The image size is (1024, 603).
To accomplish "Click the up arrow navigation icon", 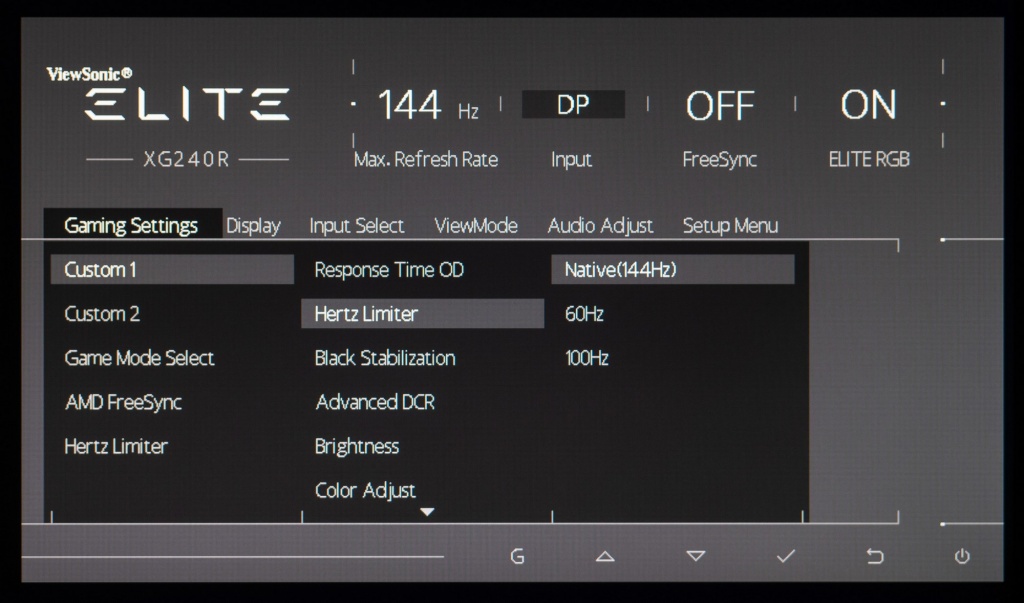I will click(605, 557).
